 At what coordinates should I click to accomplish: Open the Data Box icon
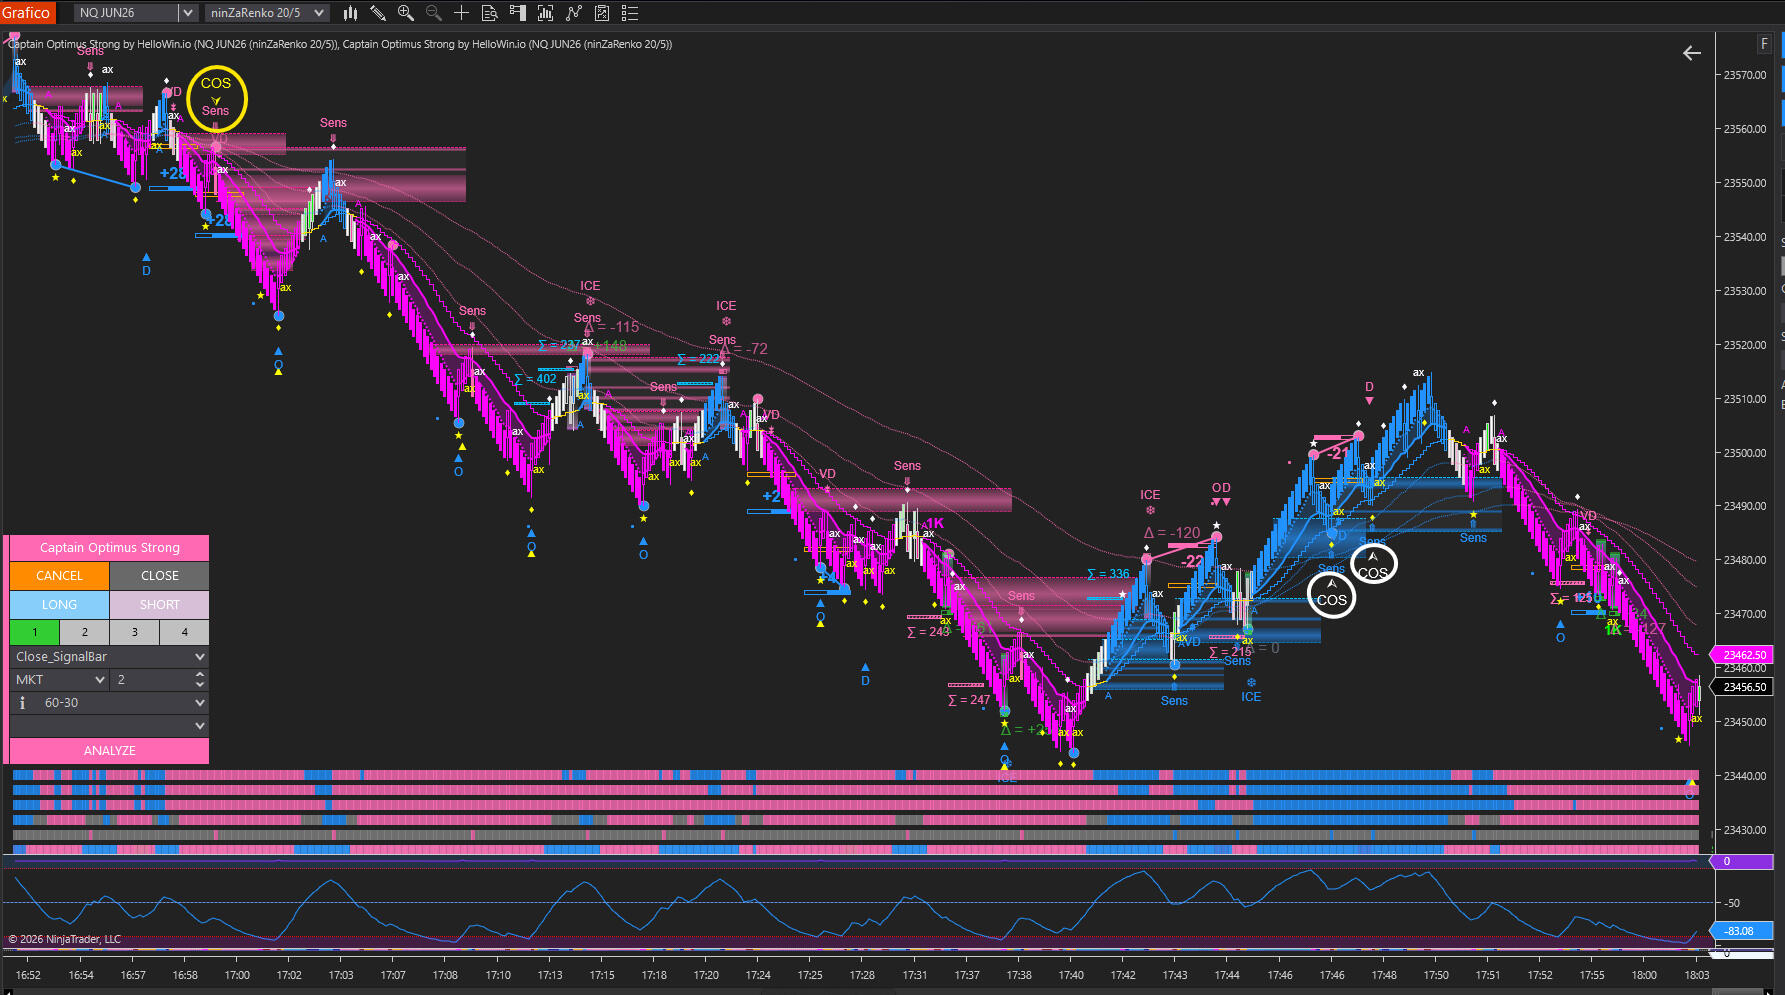click(490, 13)
